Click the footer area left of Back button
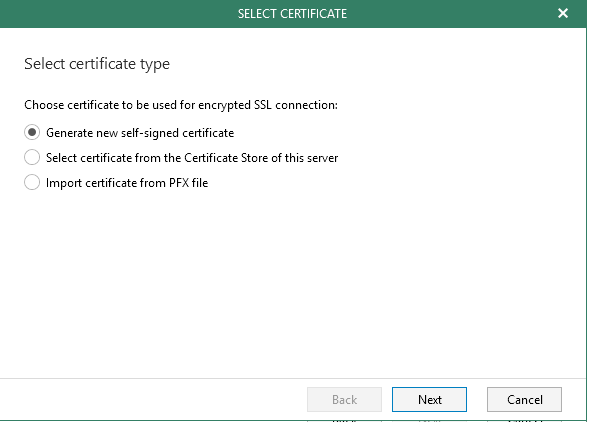591x422 pixels. [151, 399]
